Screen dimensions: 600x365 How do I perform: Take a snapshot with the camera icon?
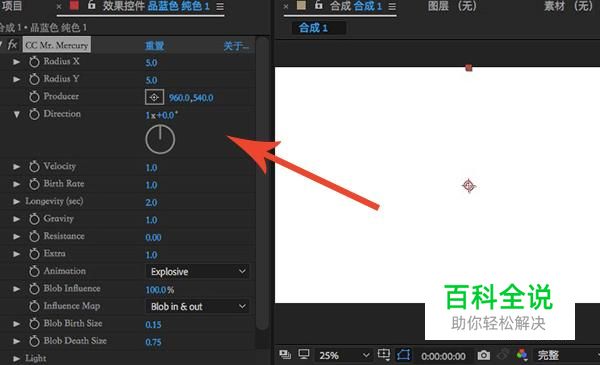point(484,355)
